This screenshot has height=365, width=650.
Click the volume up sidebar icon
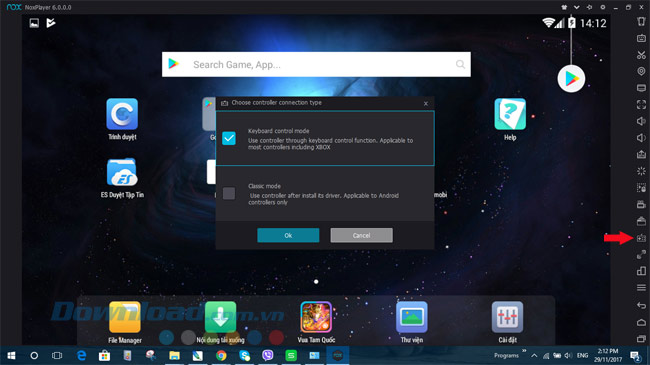641,121
